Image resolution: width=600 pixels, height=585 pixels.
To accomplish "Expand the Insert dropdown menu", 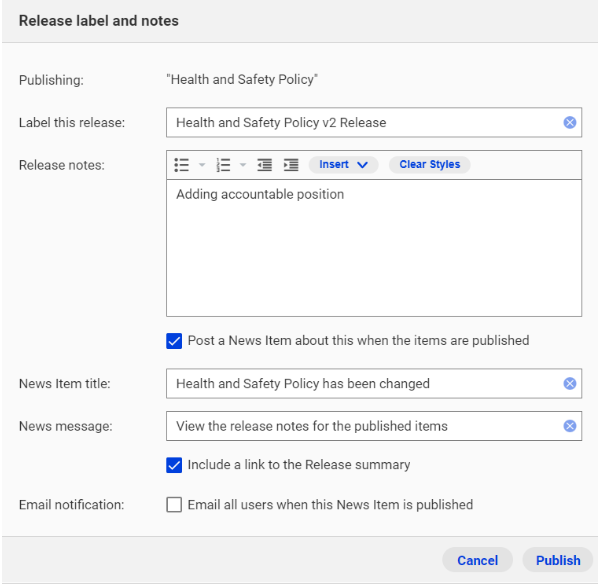I will point(343,165).
